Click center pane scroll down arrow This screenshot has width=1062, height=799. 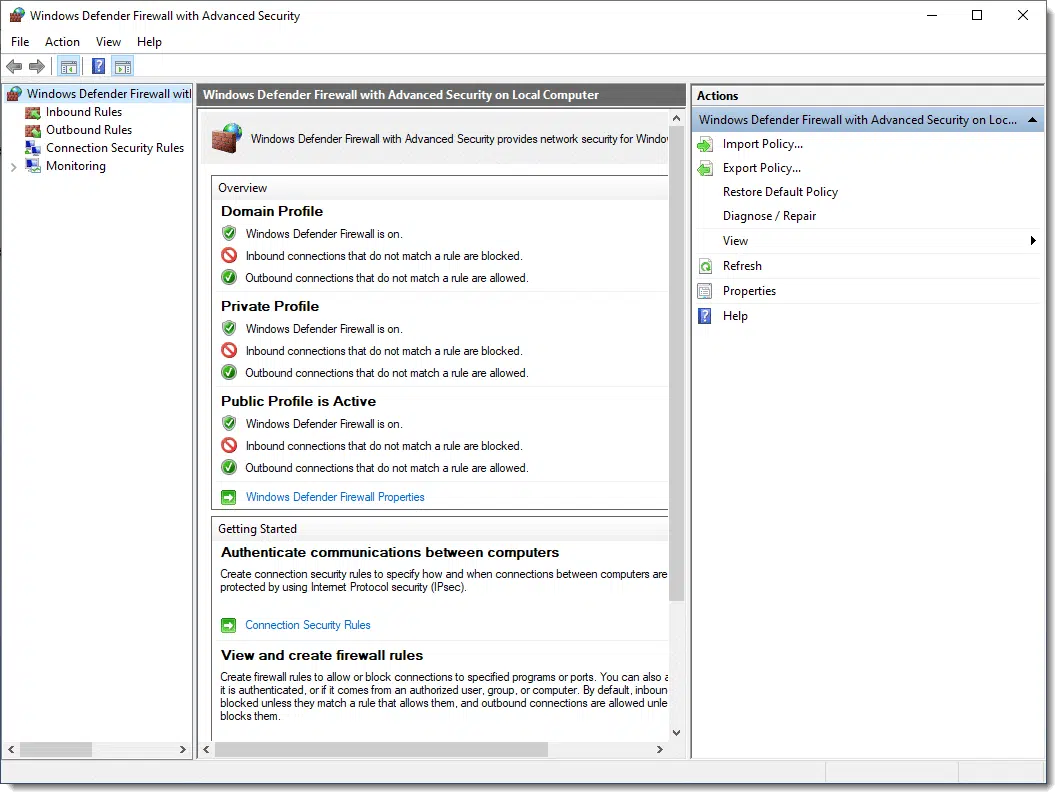coord(676,733)
